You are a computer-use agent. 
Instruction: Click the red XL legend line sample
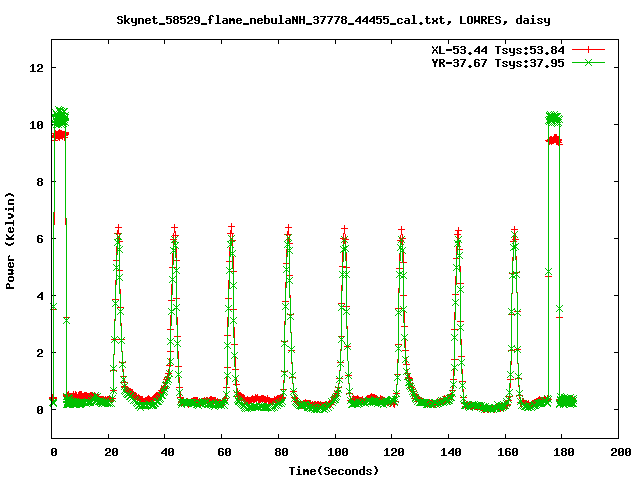588,50
